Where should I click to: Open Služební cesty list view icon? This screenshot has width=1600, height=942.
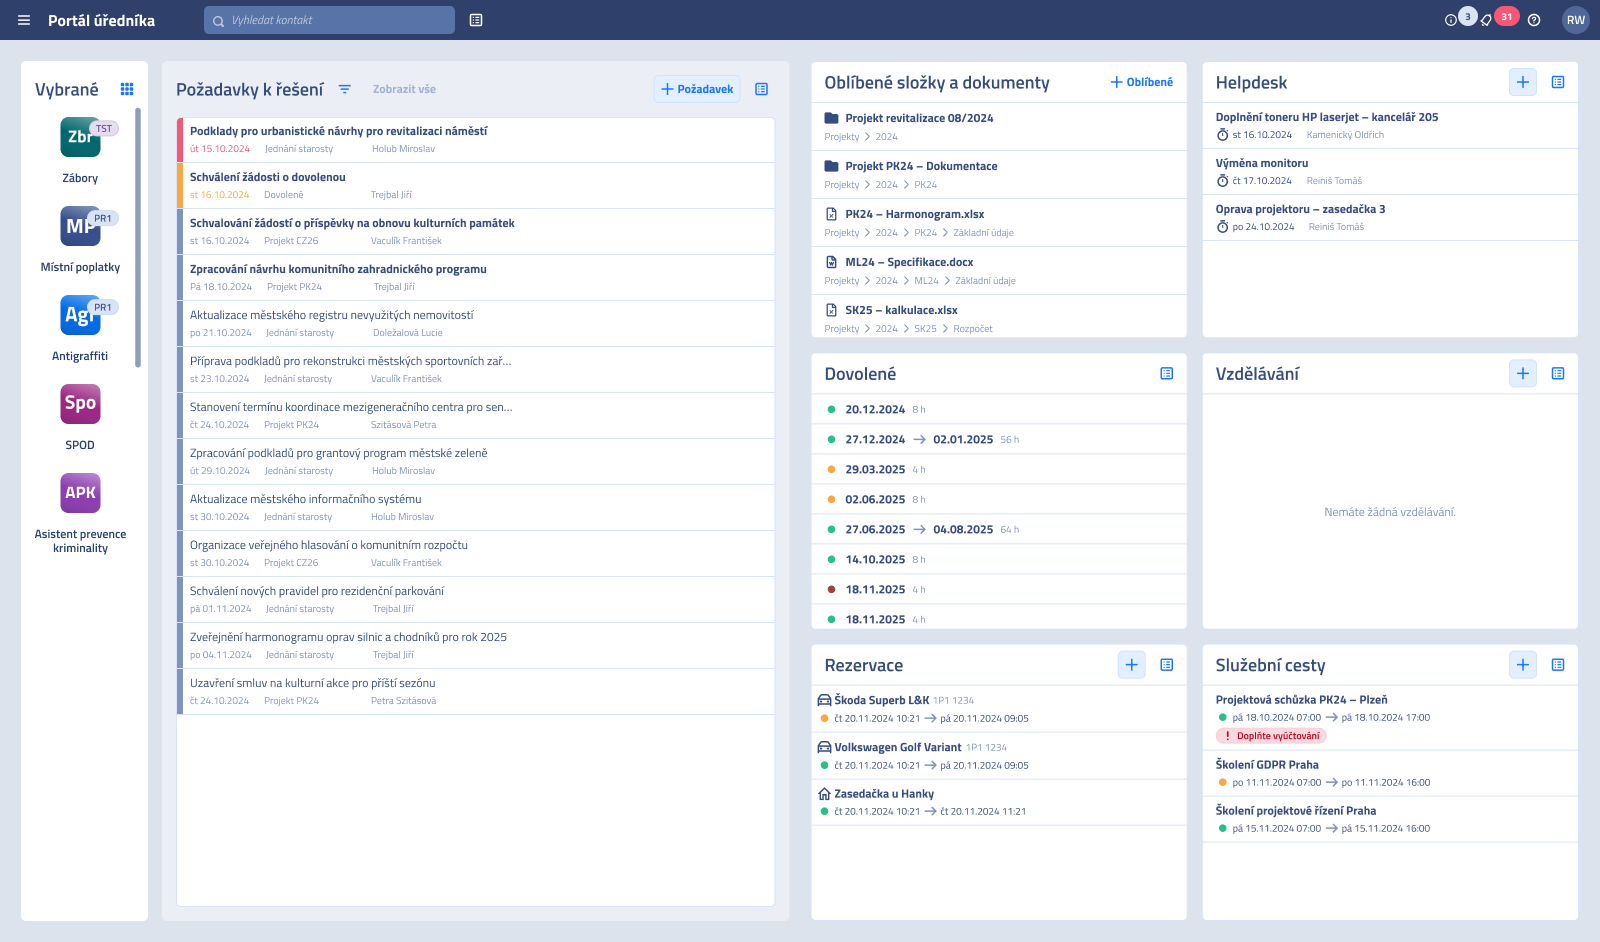pos(1558,665)
